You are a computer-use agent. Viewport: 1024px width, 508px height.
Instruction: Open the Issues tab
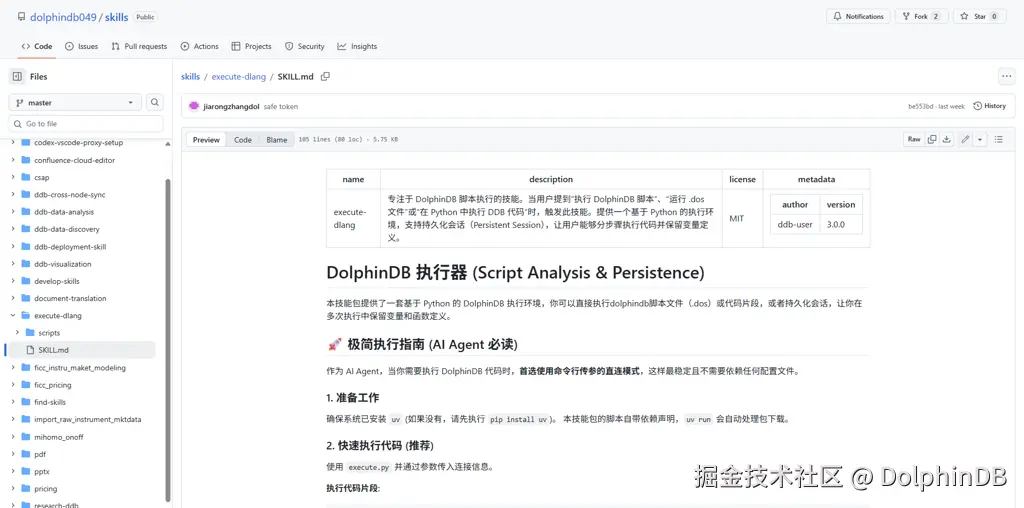point(82,46)
